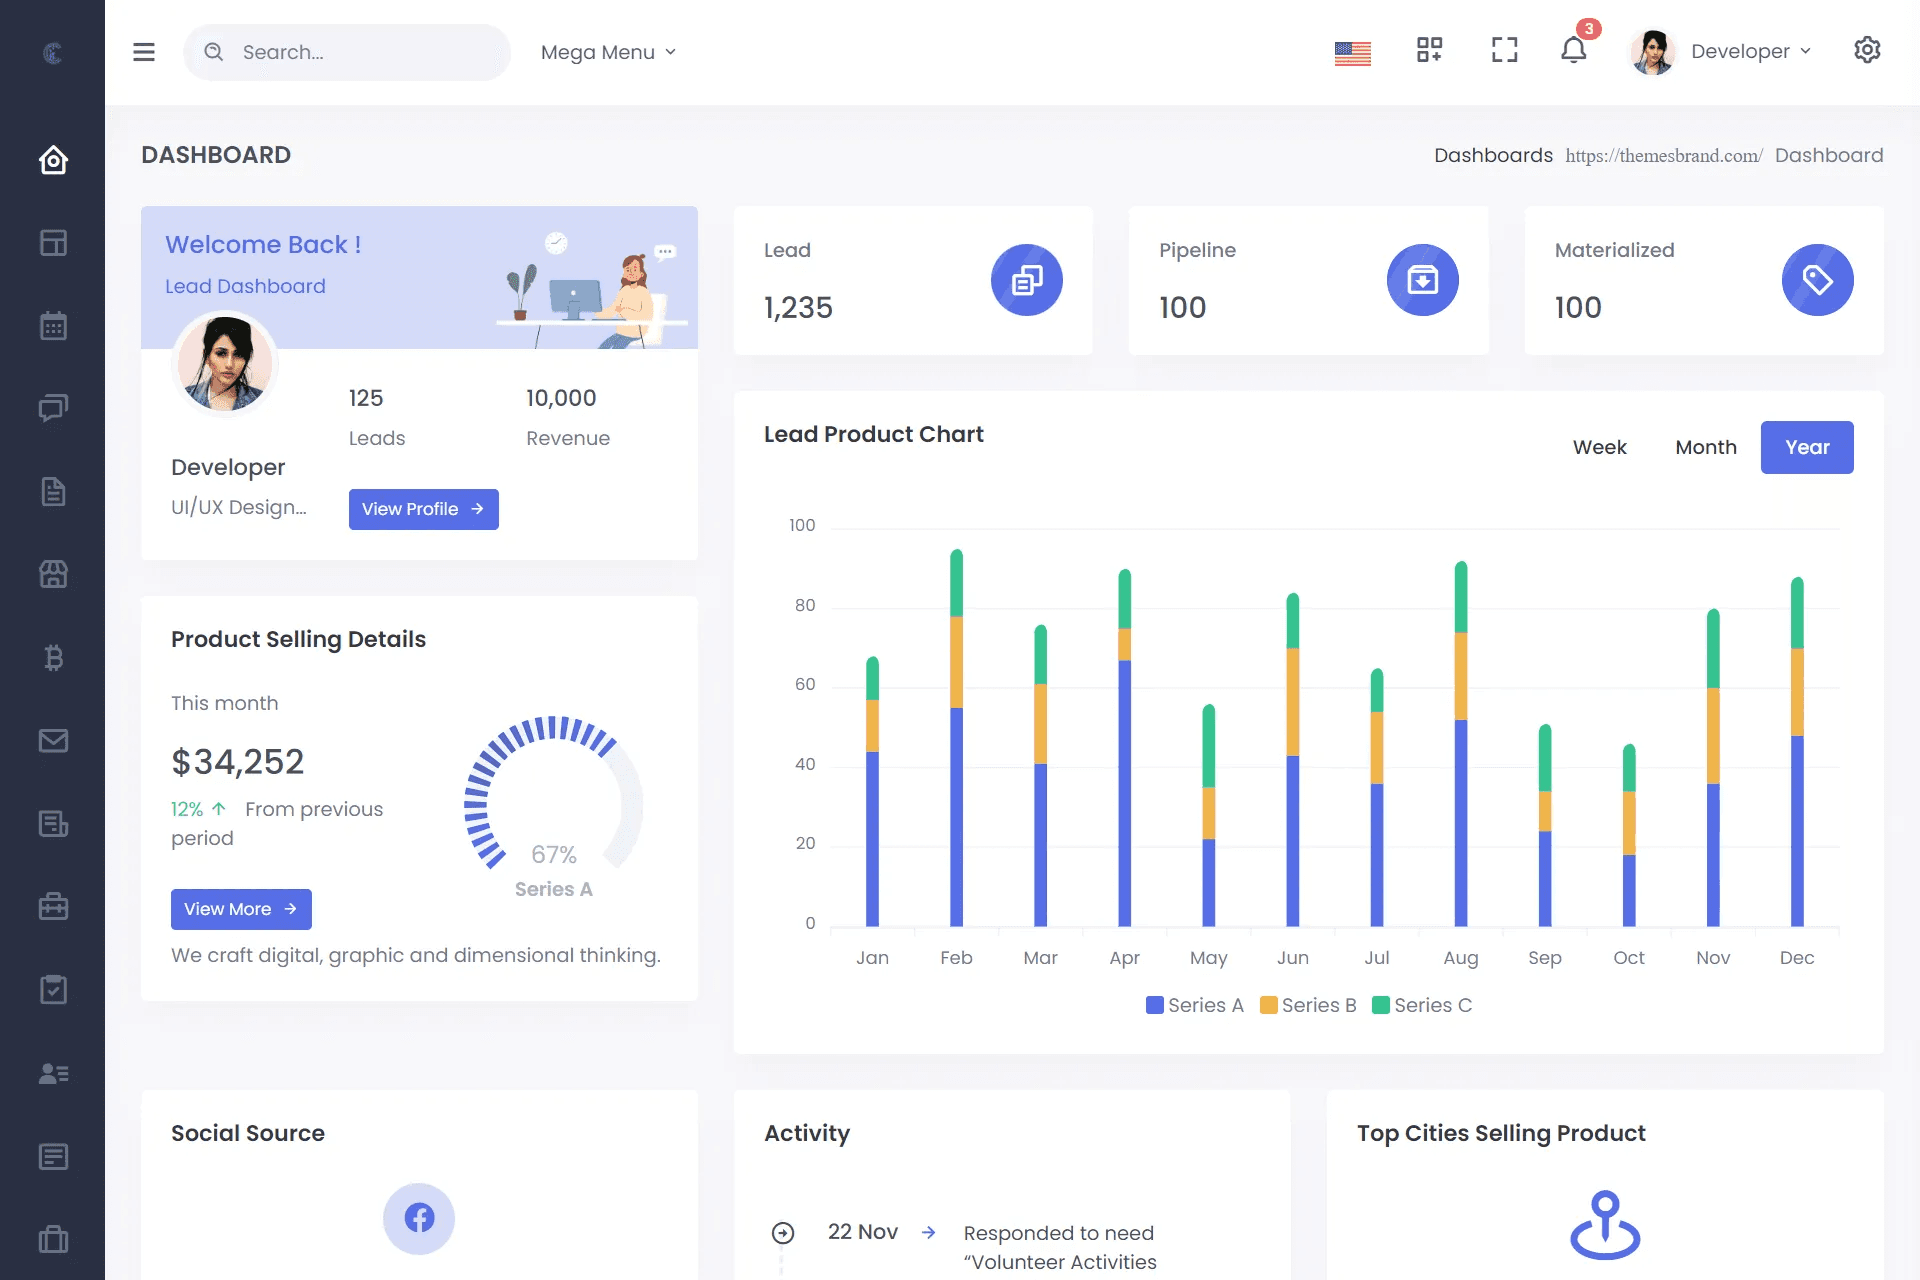Open the luggage-case icon at the bottom of the sidebar
Viewport: 1920px width, 1280px height.
point(53,1240)
